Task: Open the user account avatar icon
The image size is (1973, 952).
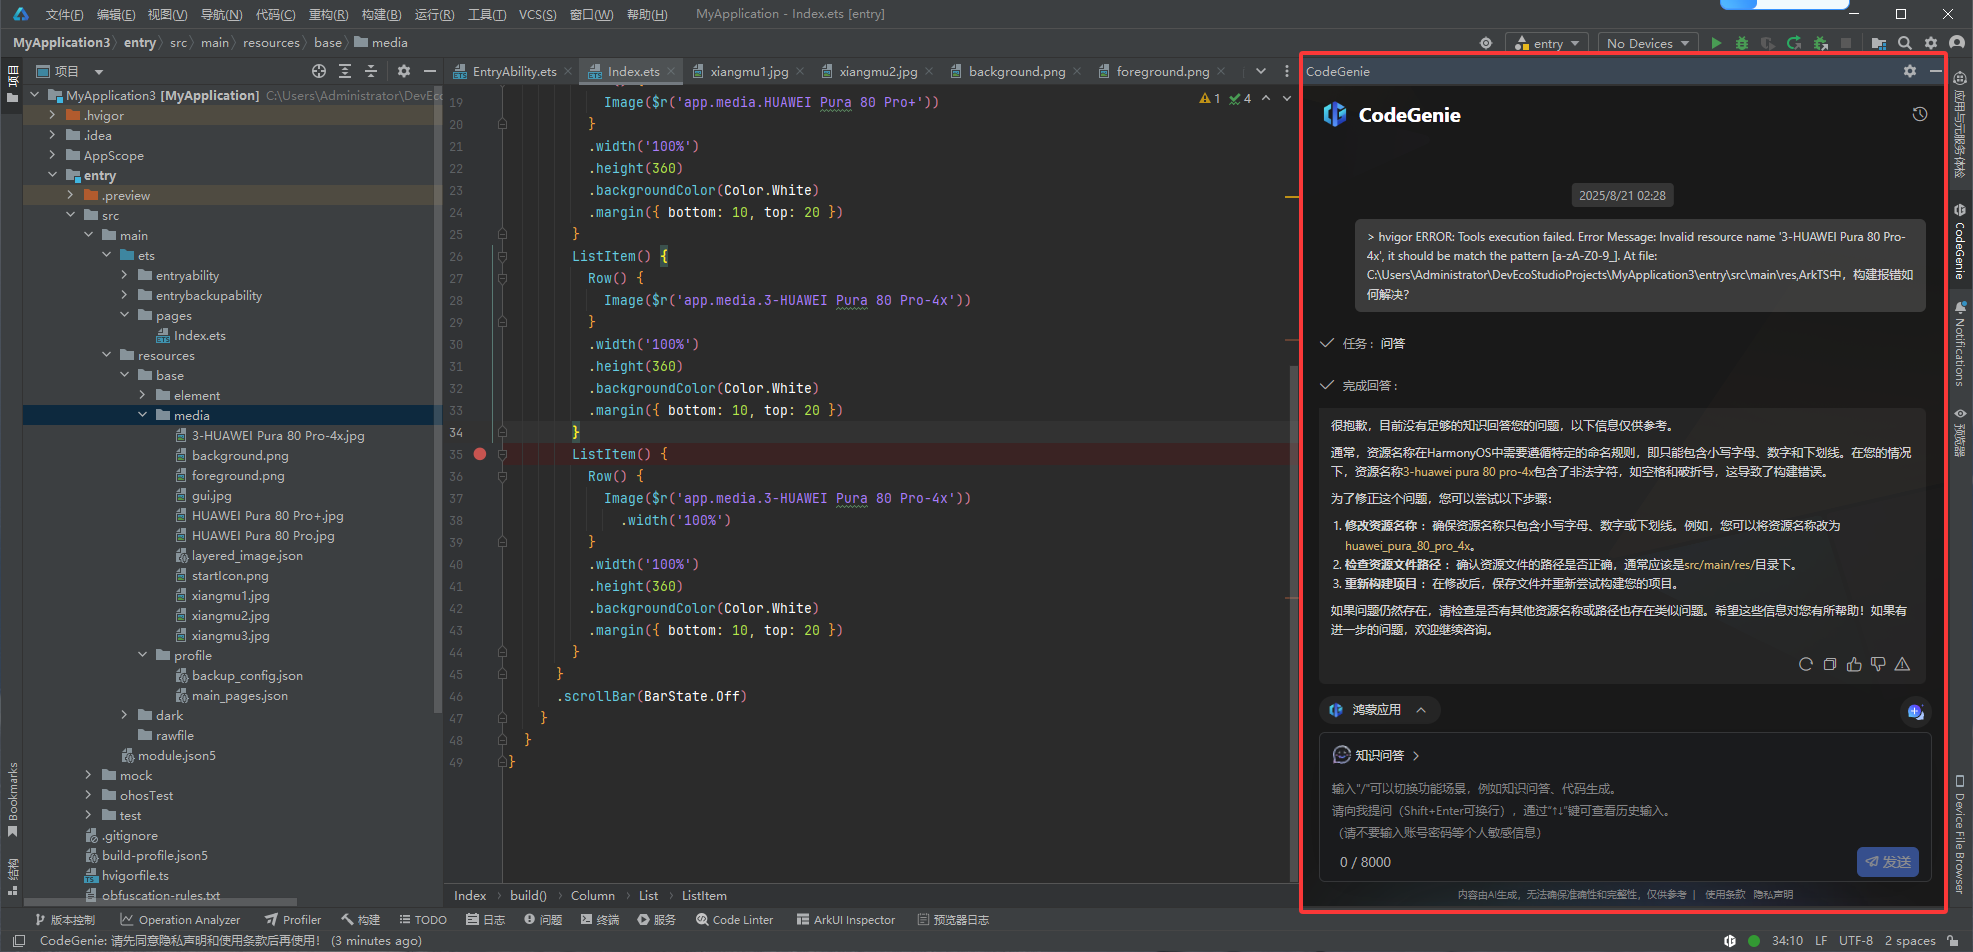Action: coord(1957,43)
